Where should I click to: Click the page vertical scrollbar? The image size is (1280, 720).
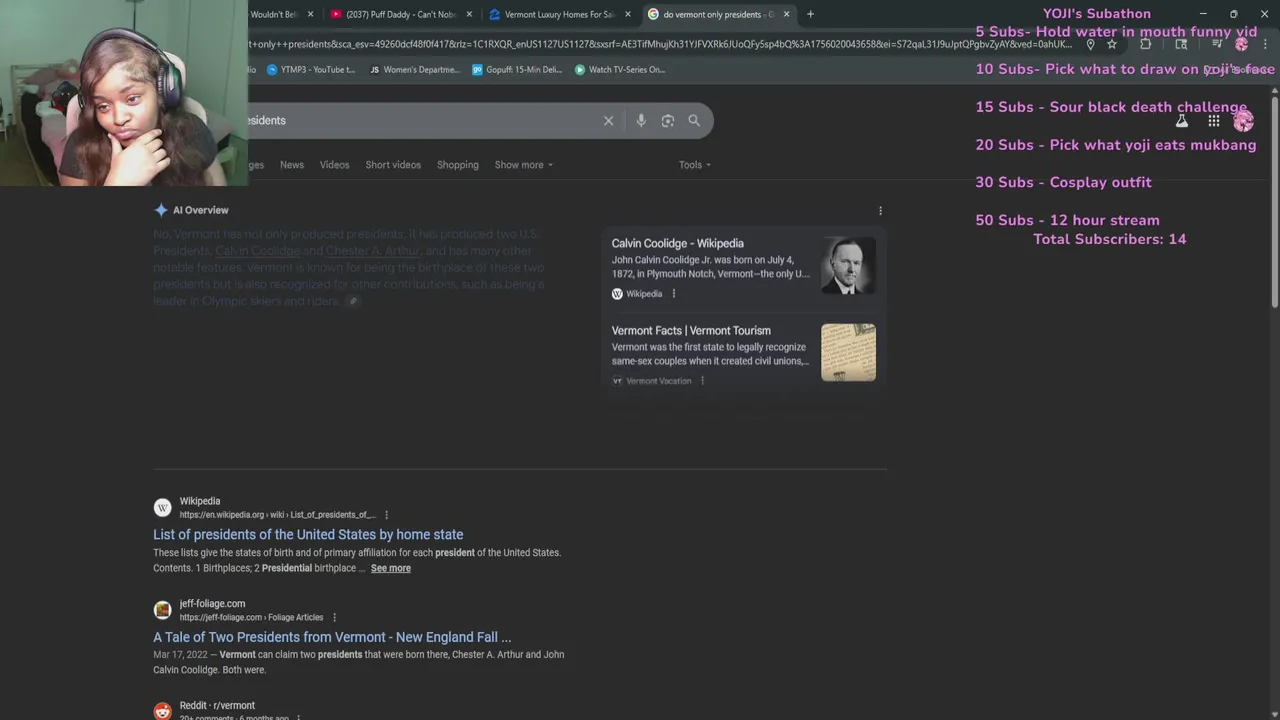pyautogui.click(x=1274, y=200)
